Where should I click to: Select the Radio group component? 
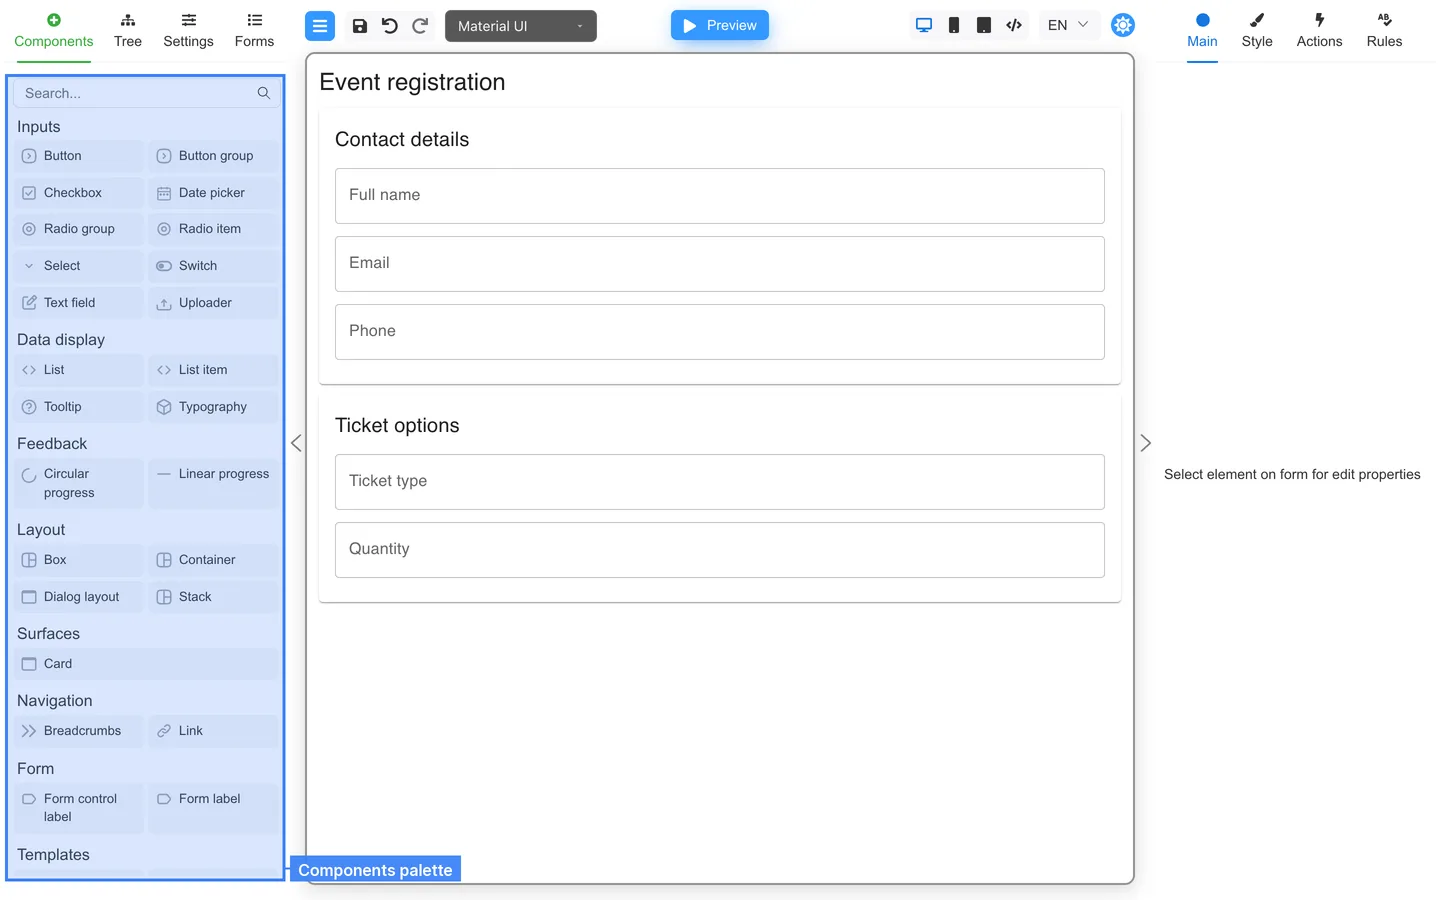(x=78, y=229)
